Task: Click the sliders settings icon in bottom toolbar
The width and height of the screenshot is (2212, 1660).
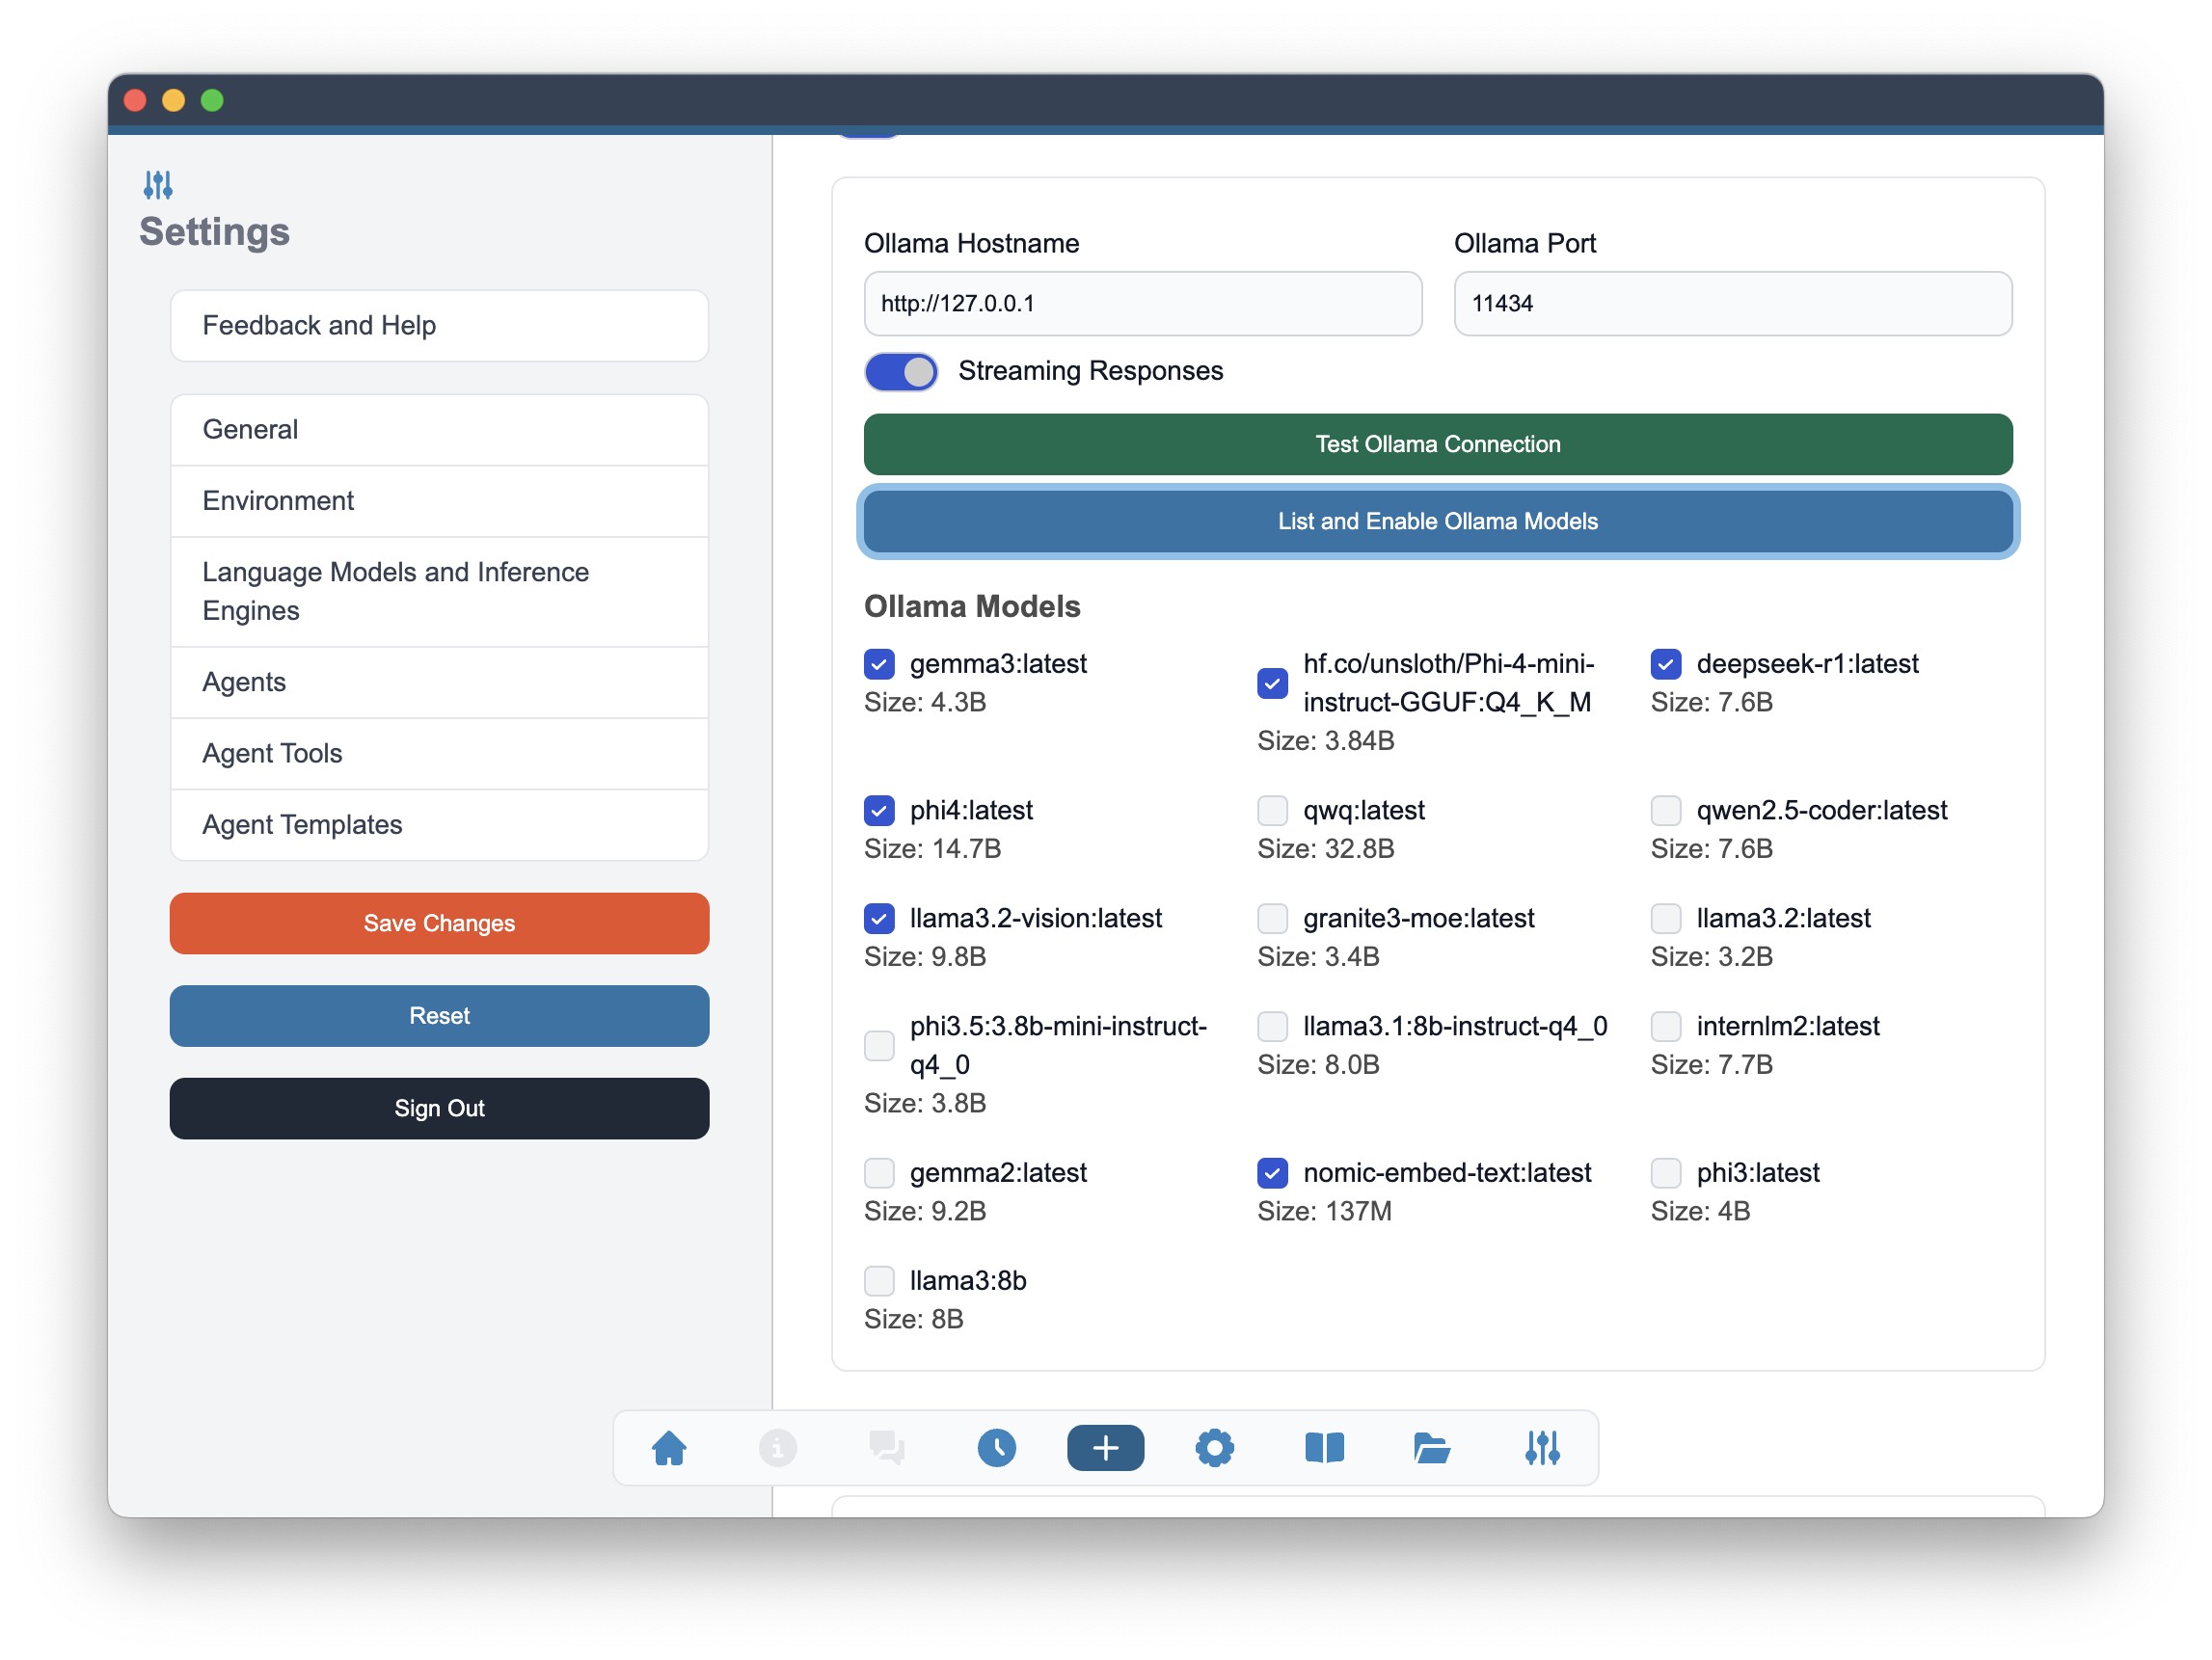Action: coord(1542,1447)
